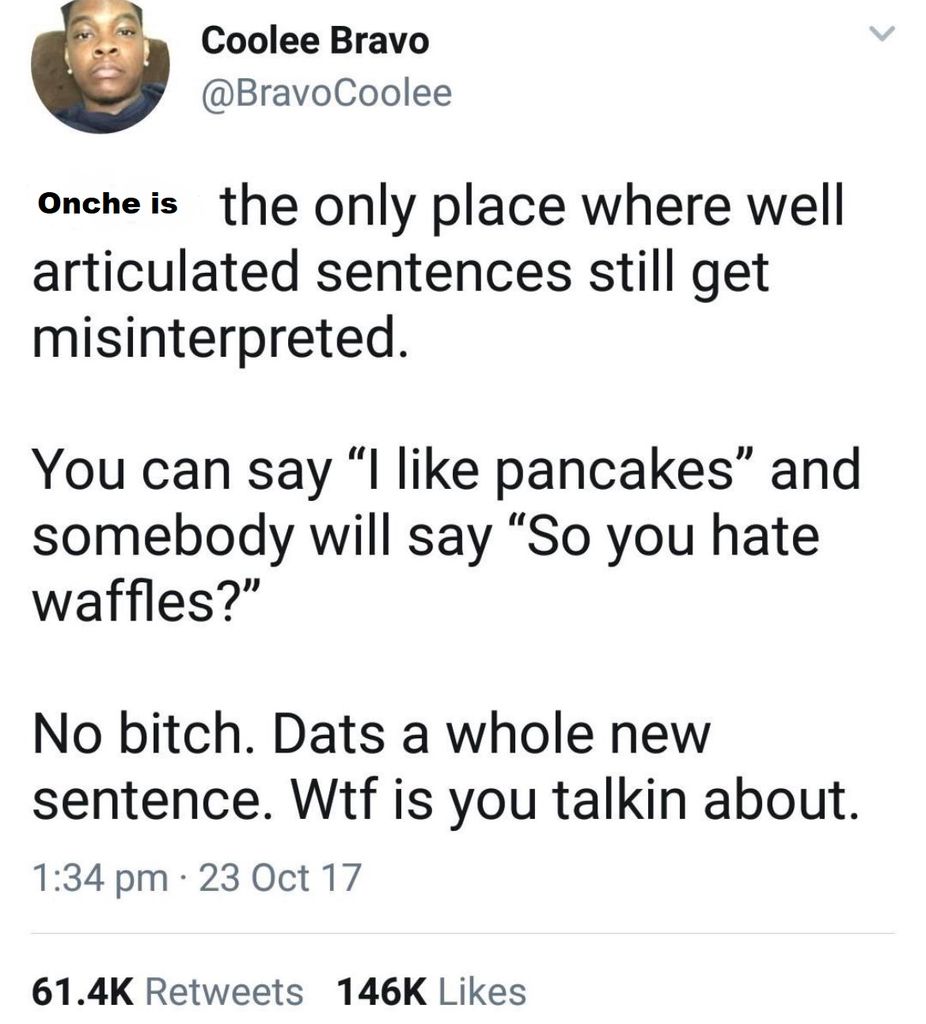Image resolution: width=926 pixels, height=1024 pixels.
Task: View the Likes list label
Action: pyautogui.click(x=483, y=991)
